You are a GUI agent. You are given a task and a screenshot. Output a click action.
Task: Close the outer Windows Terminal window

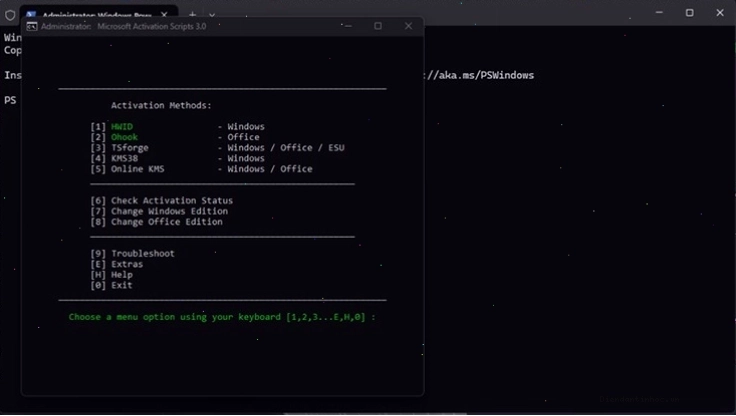click(720, 13)
